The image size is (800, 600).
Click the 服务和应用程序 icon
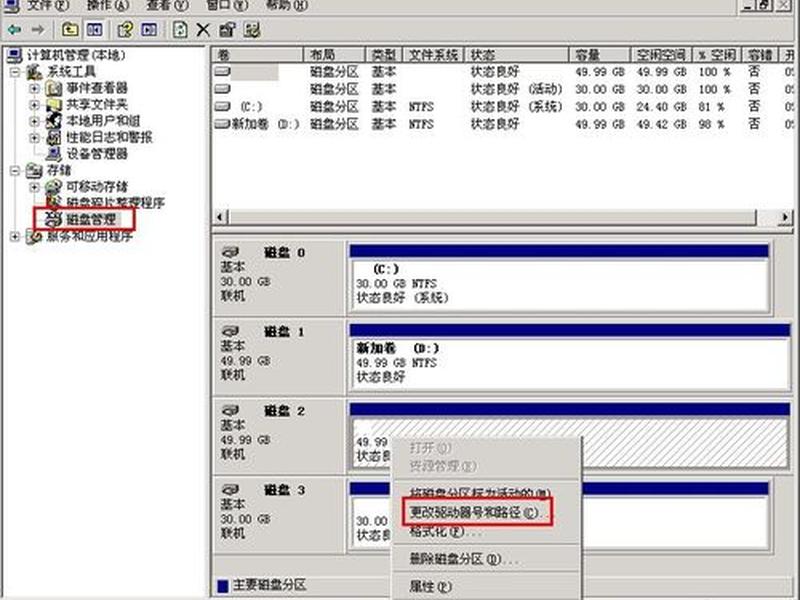point(35,236)
